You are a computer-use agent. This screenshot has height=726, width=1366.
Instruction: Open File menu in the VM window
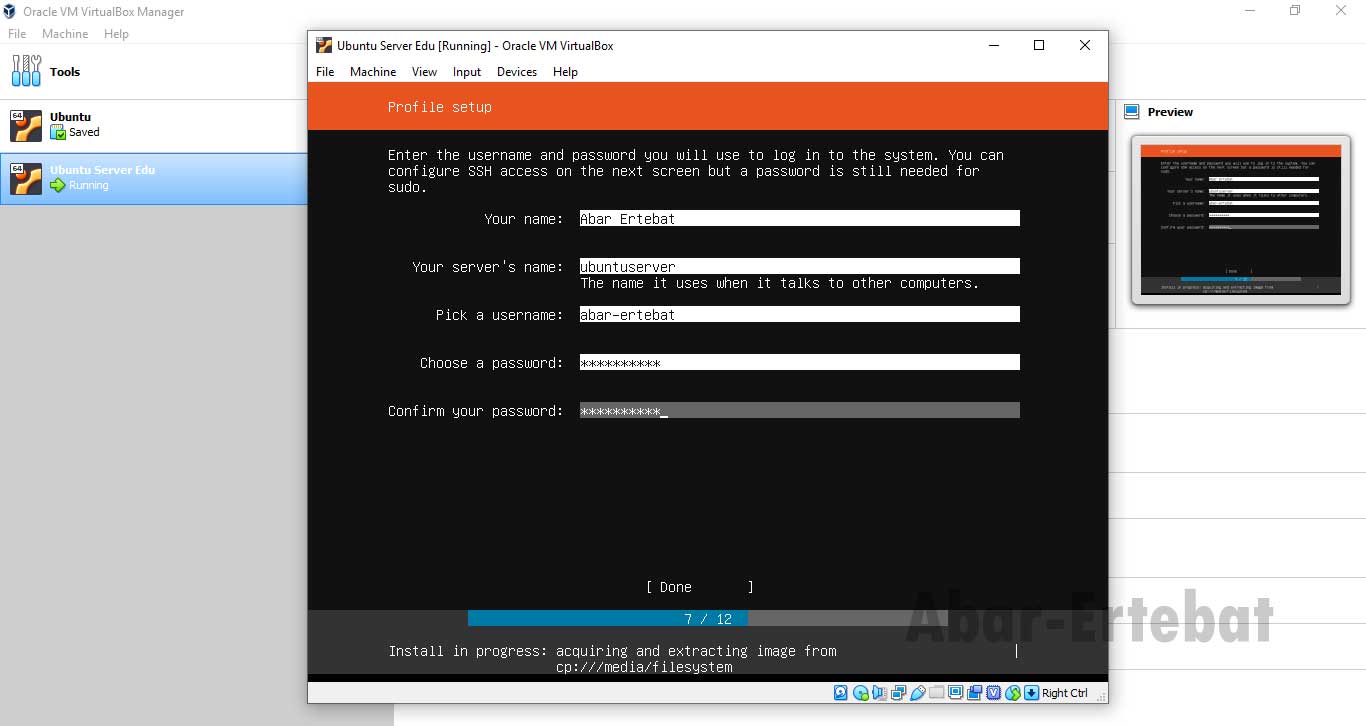[325, 72]
